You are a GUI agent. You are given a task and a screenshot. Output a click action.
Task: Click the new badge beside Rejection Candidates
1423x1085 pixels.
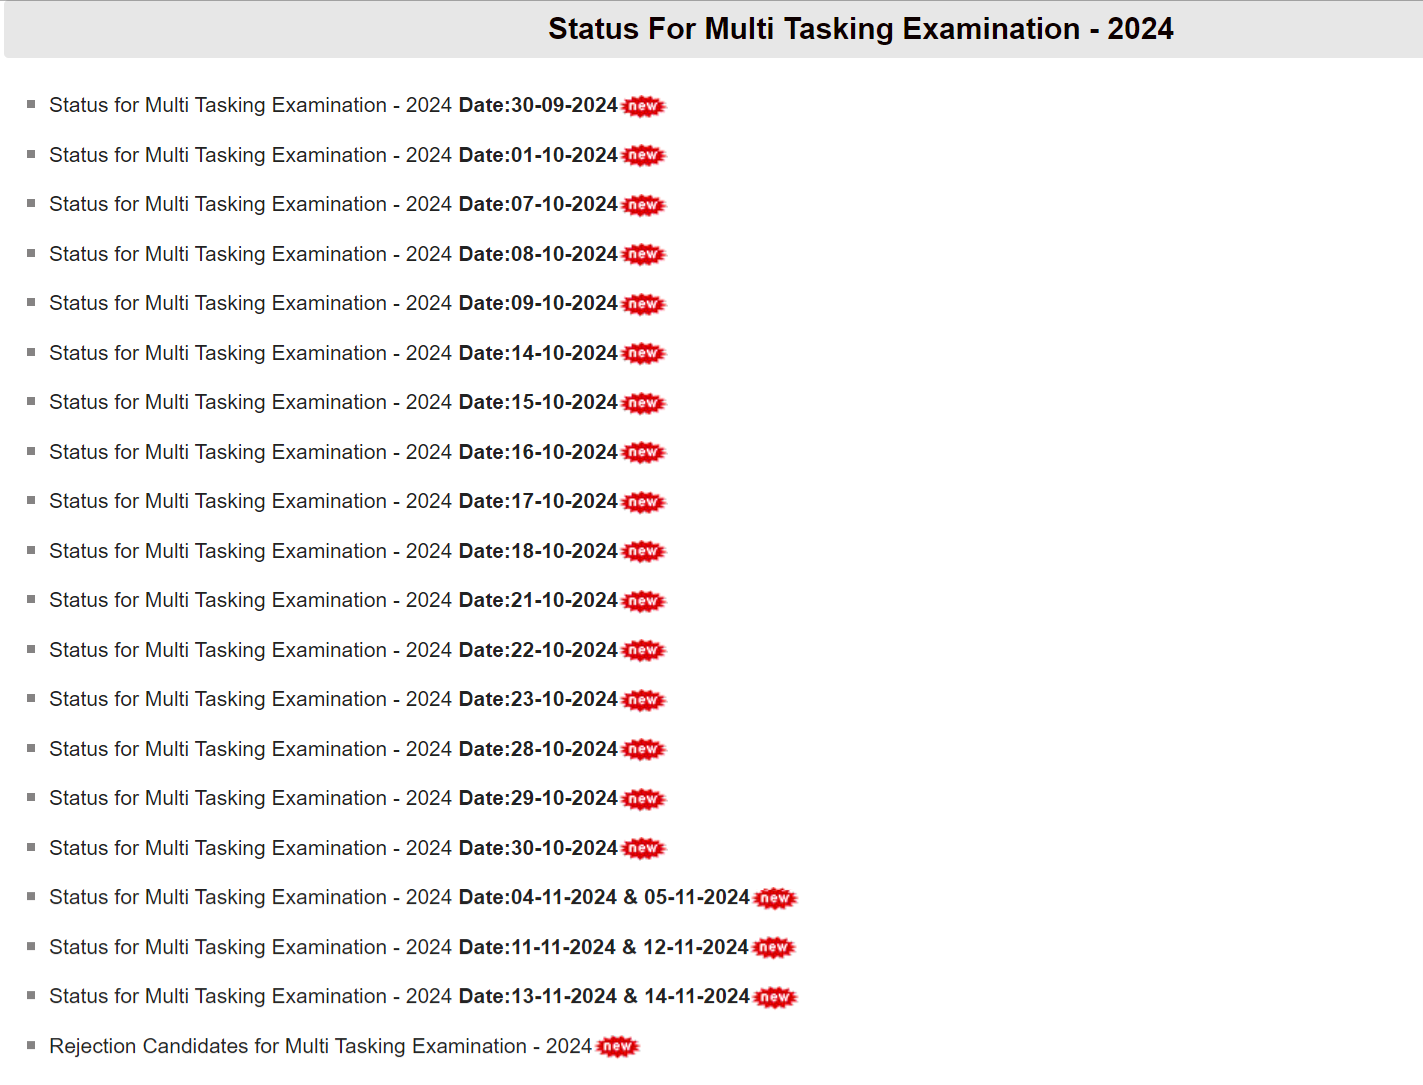tap(617, 1046)
